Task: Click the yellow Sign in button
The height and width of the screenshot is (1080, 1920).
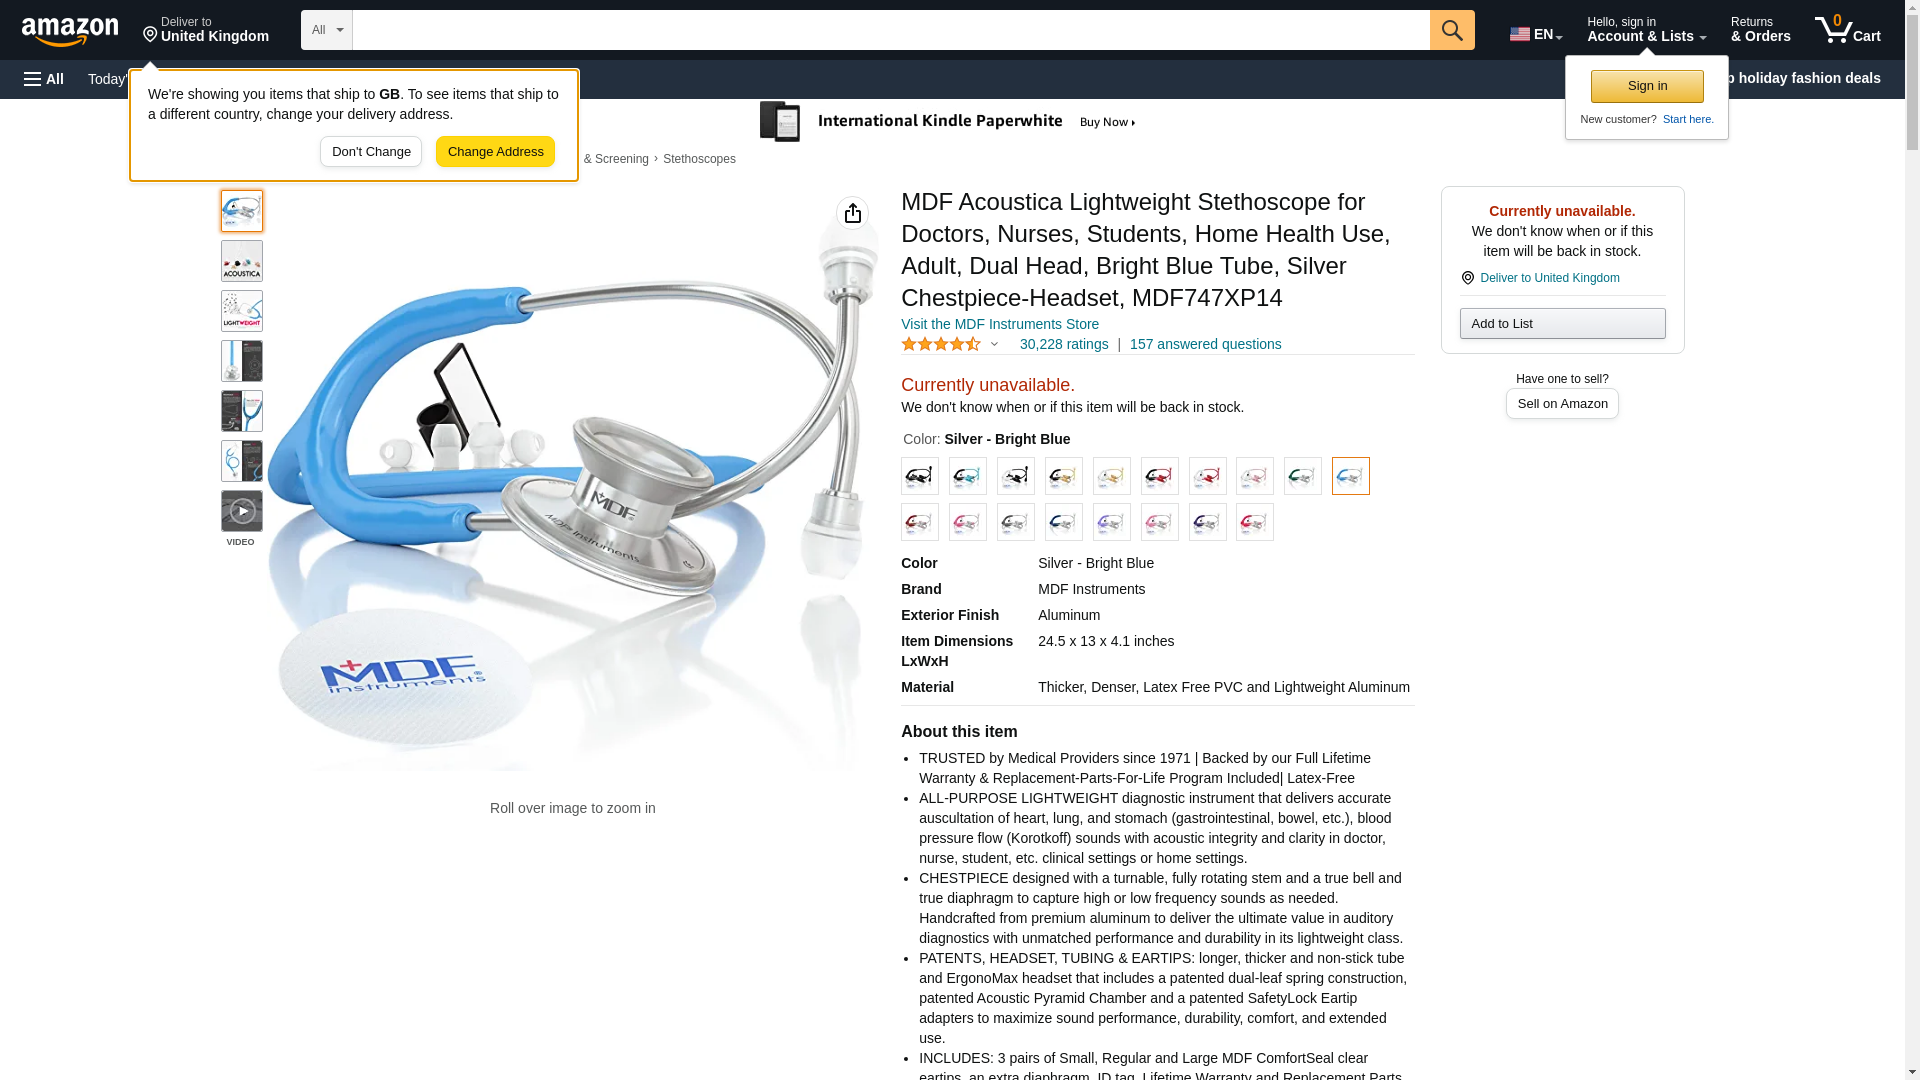Action: [x=1647, y=86]
